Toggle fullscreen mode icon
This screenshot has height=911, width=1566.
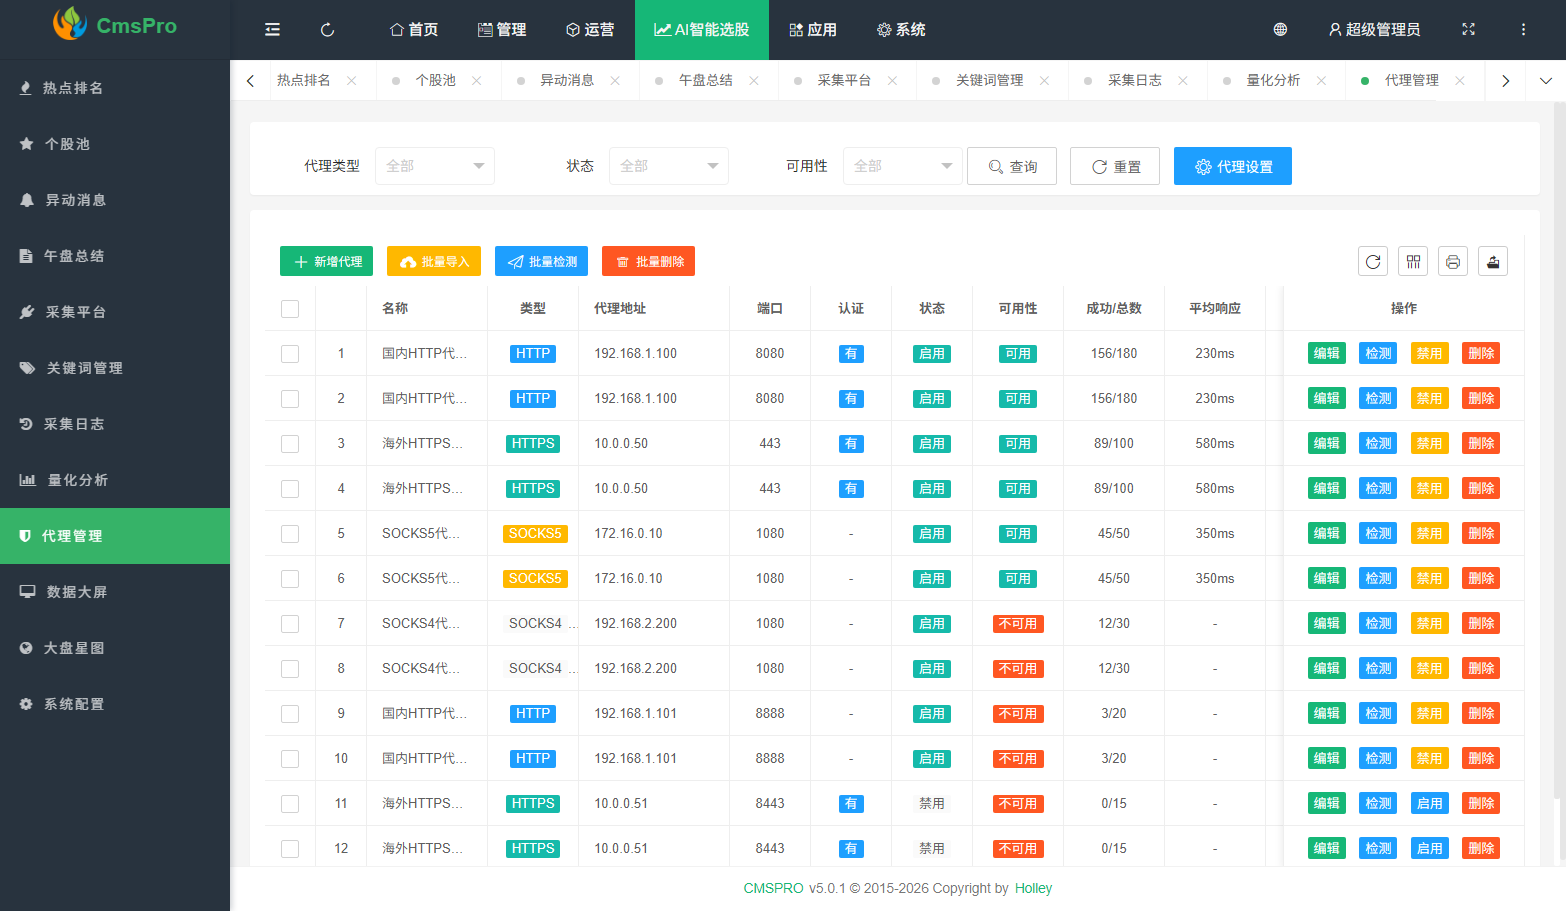[1468, 30]
